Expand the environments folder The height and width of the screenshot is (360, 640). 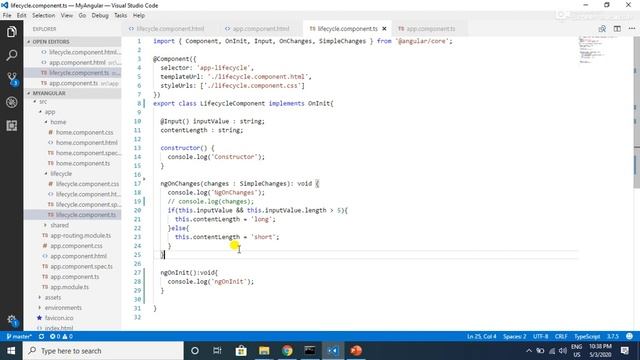(40, 307)
